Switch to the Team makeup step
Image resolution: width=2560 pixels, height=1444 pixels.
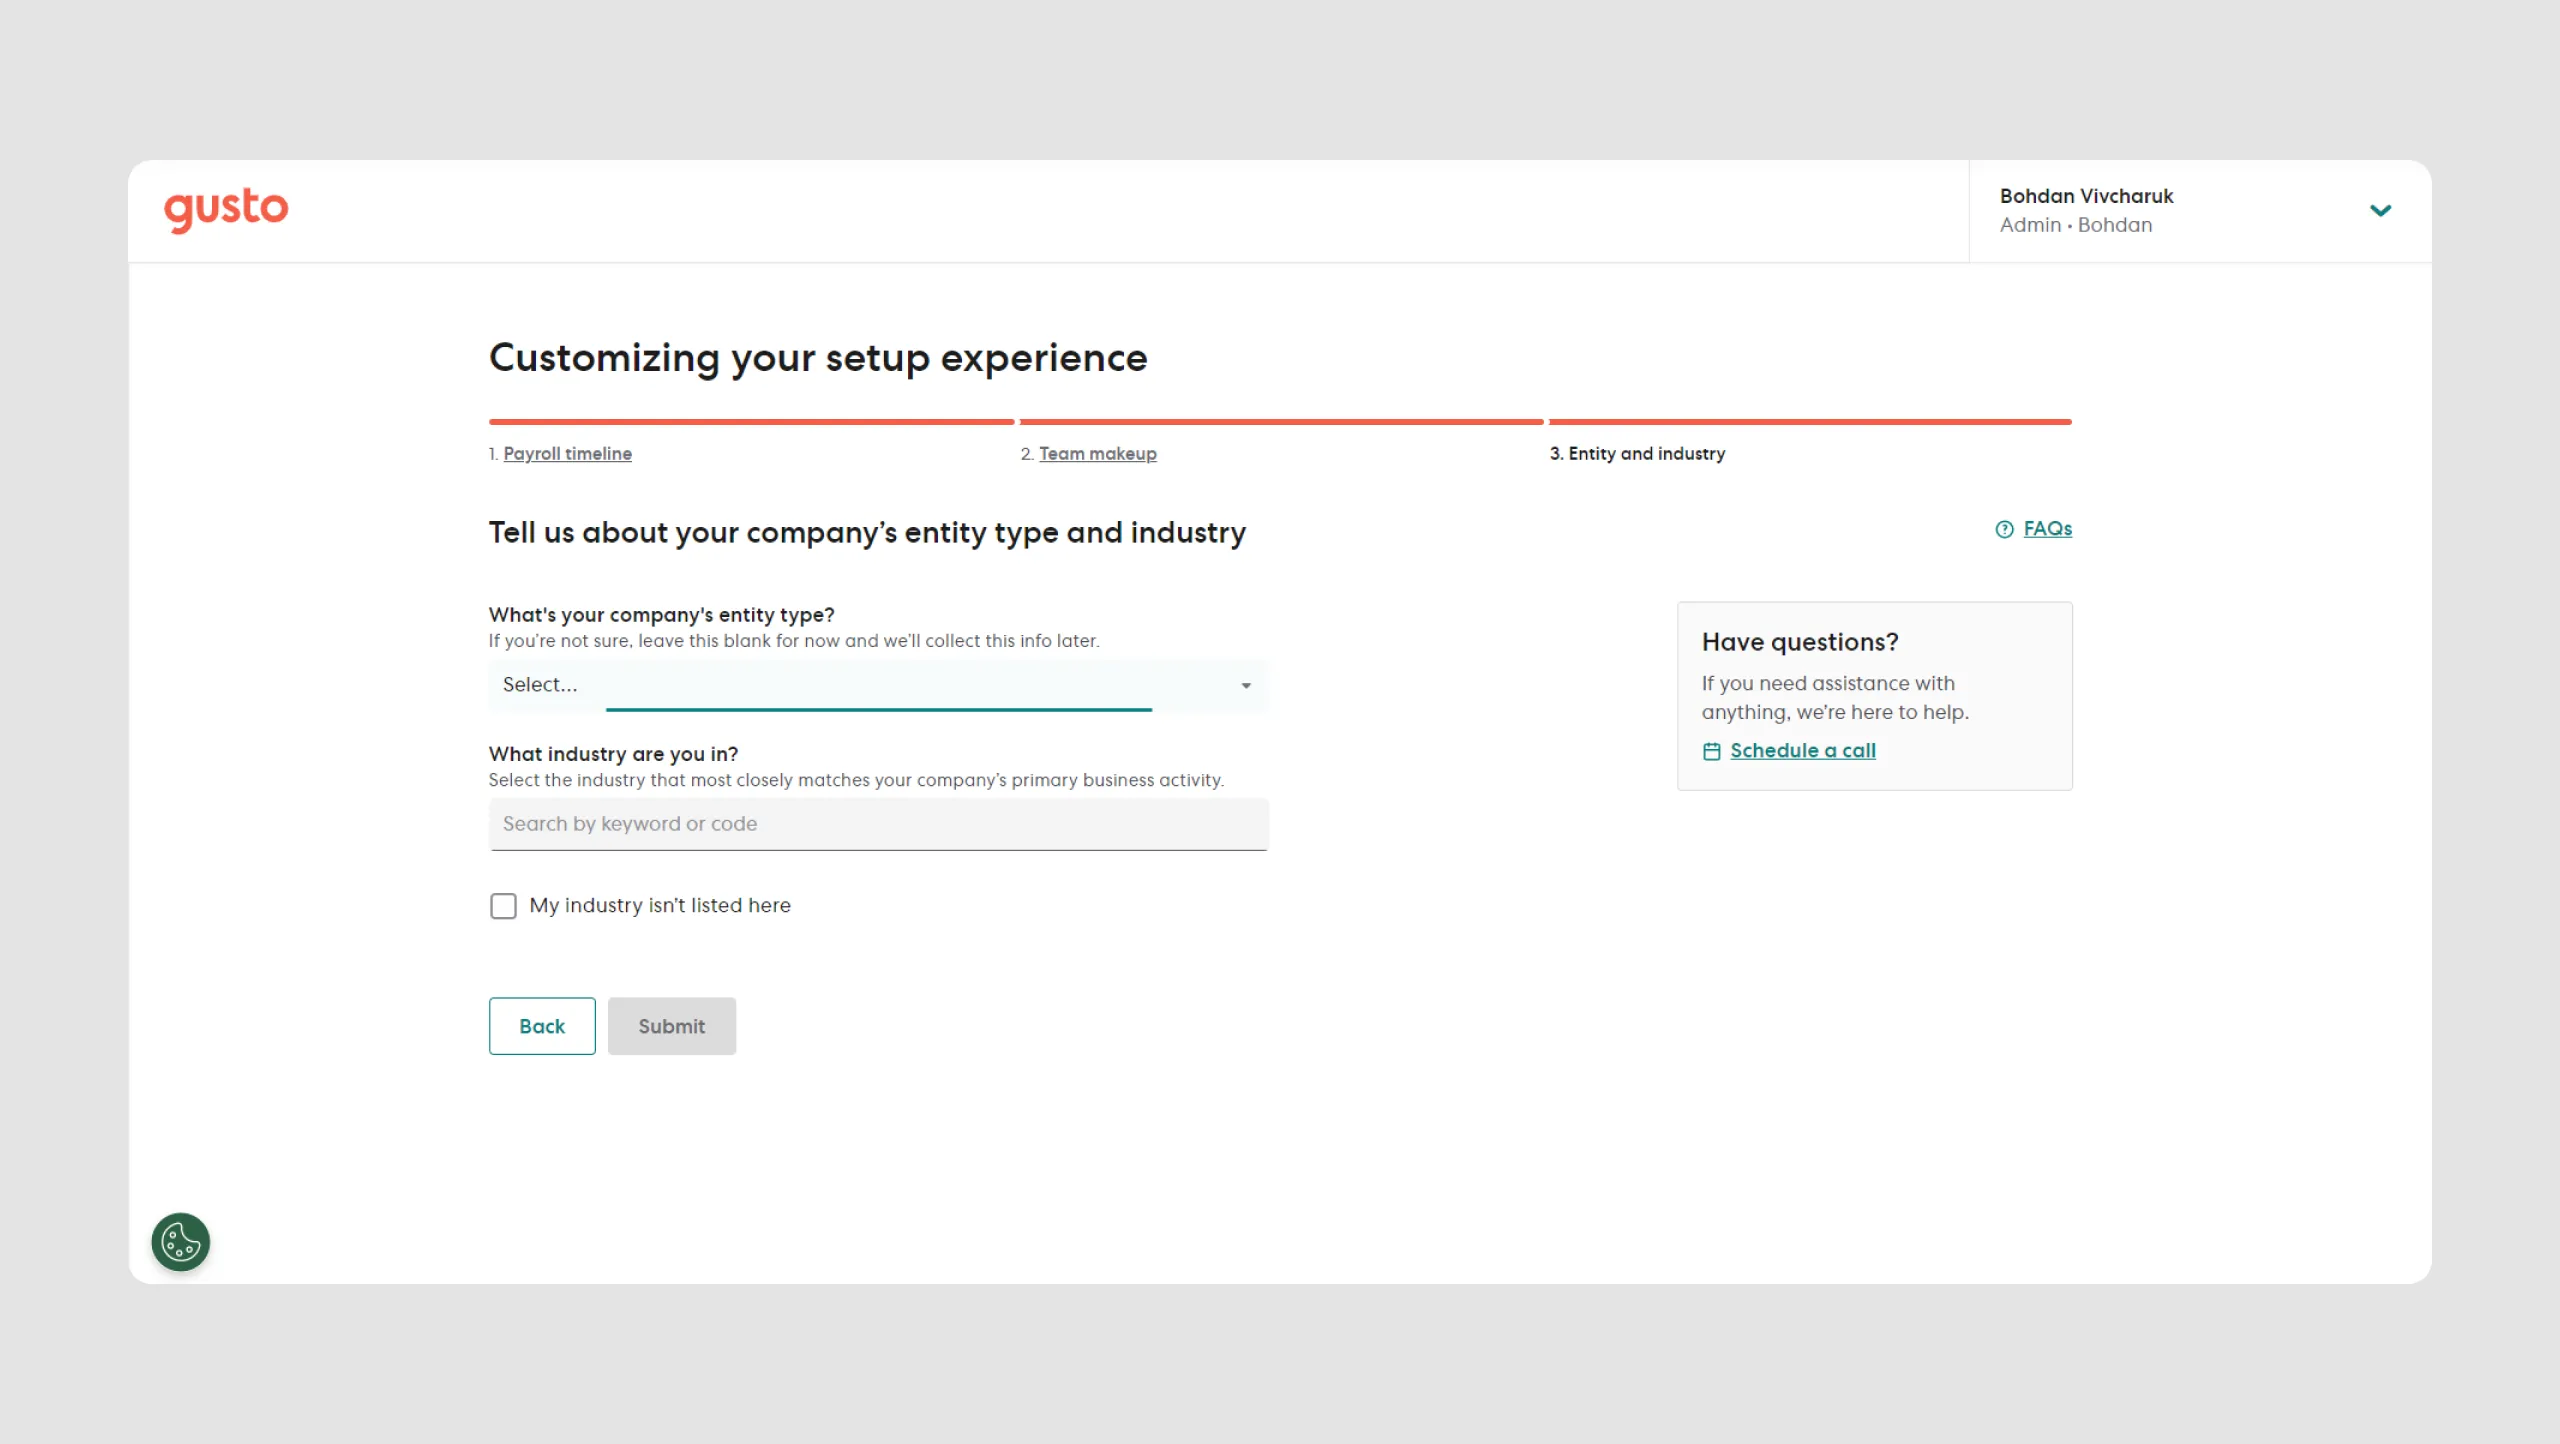point(1097,453)
